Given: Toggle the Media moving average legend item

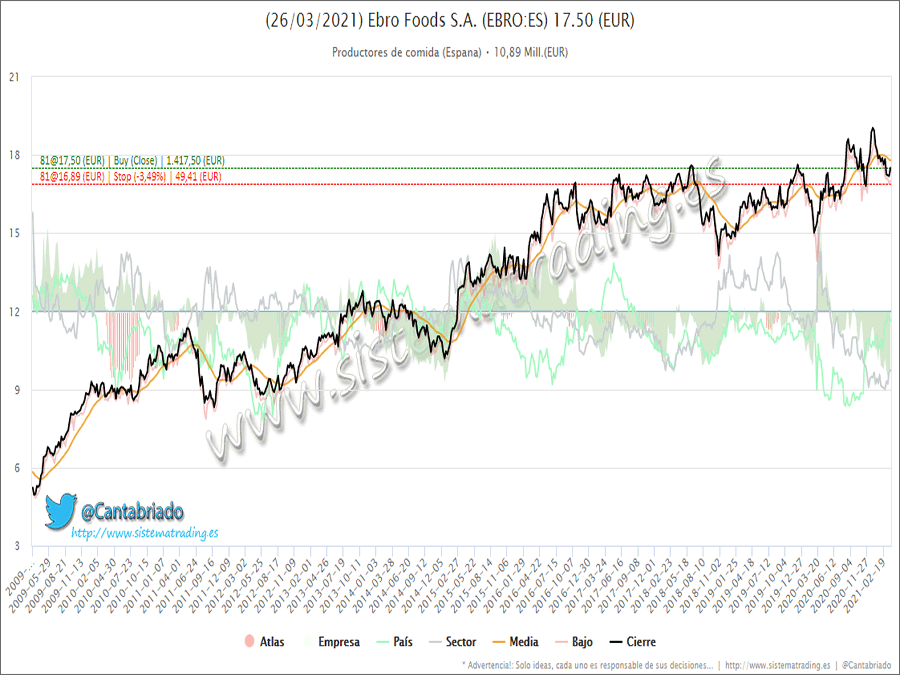Looking at the screenshot, I should [515, 642].
